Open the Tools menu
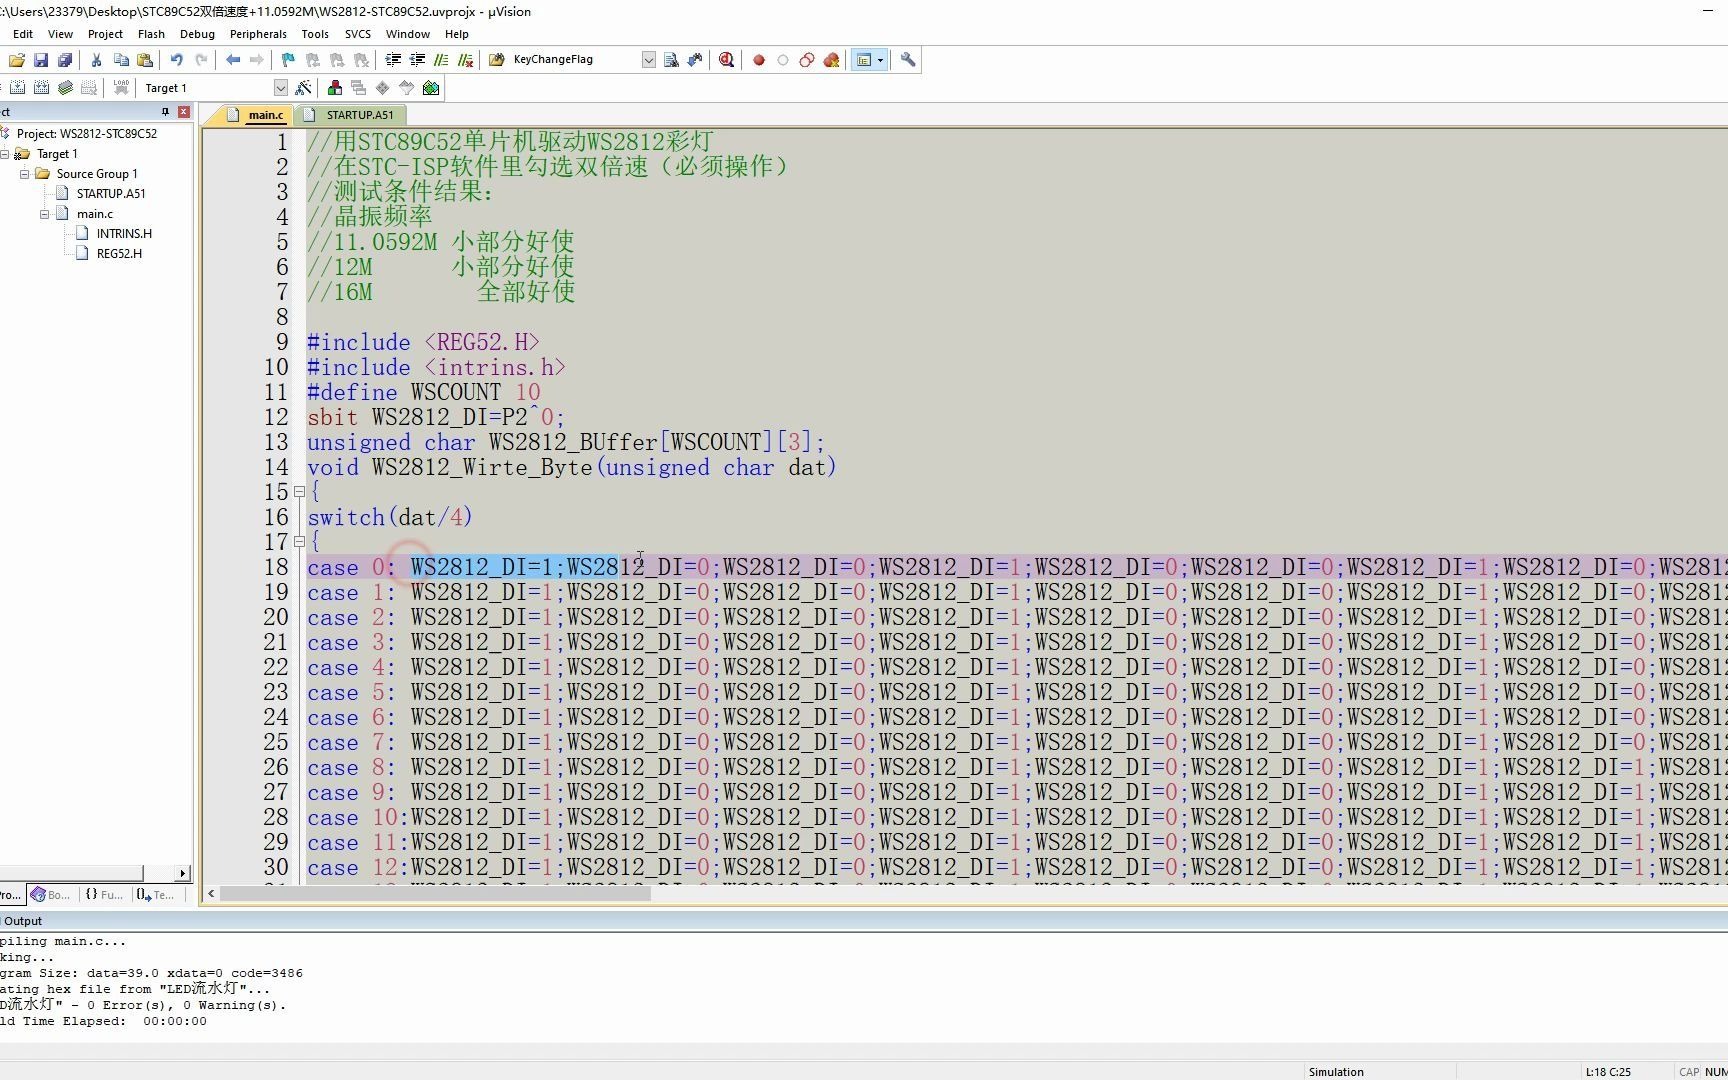The width and height of the screenshot is (1728, 1080). [315, 34]
